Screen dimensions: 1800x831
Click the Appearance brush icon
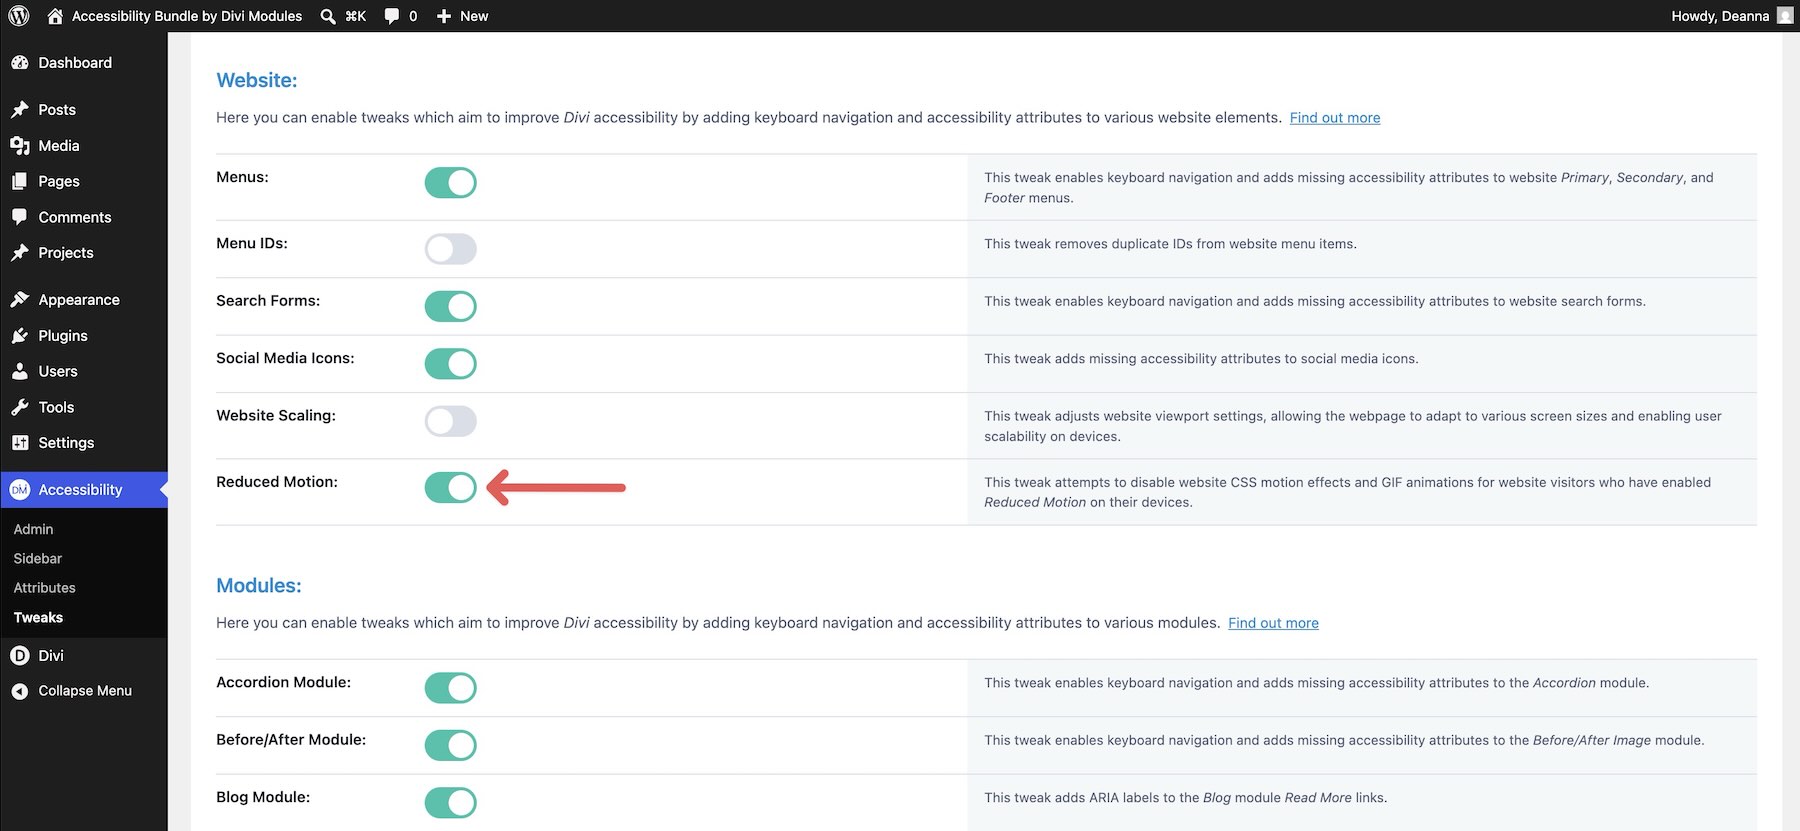point(20,300)
